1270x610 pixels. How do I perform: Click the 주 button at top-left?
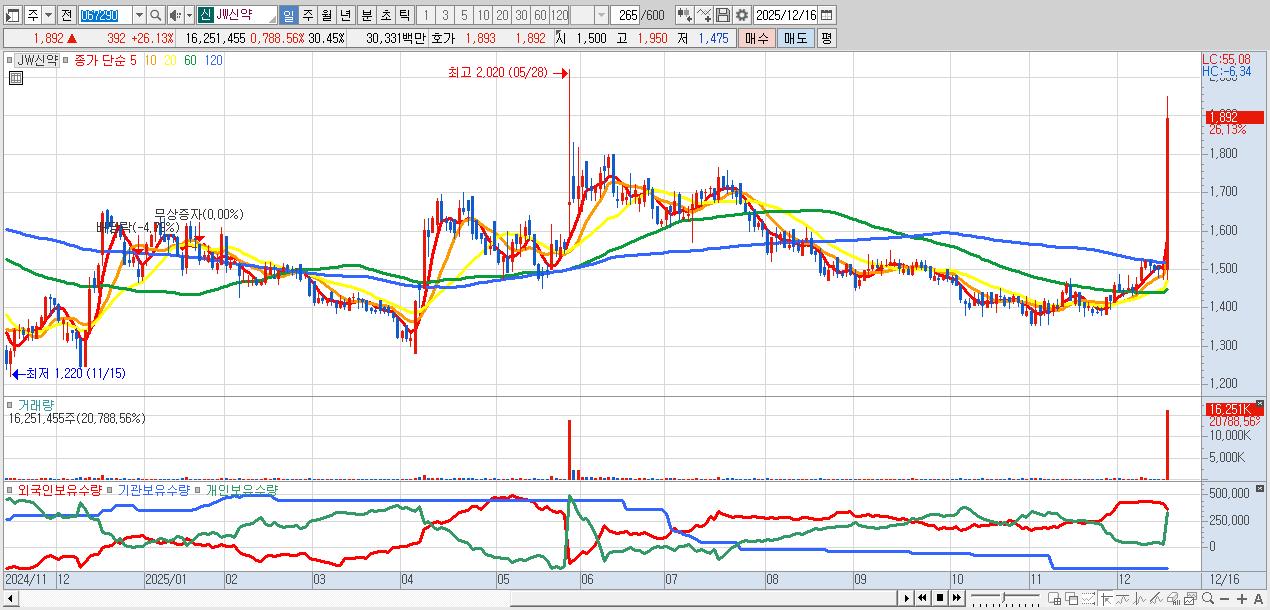32,15
